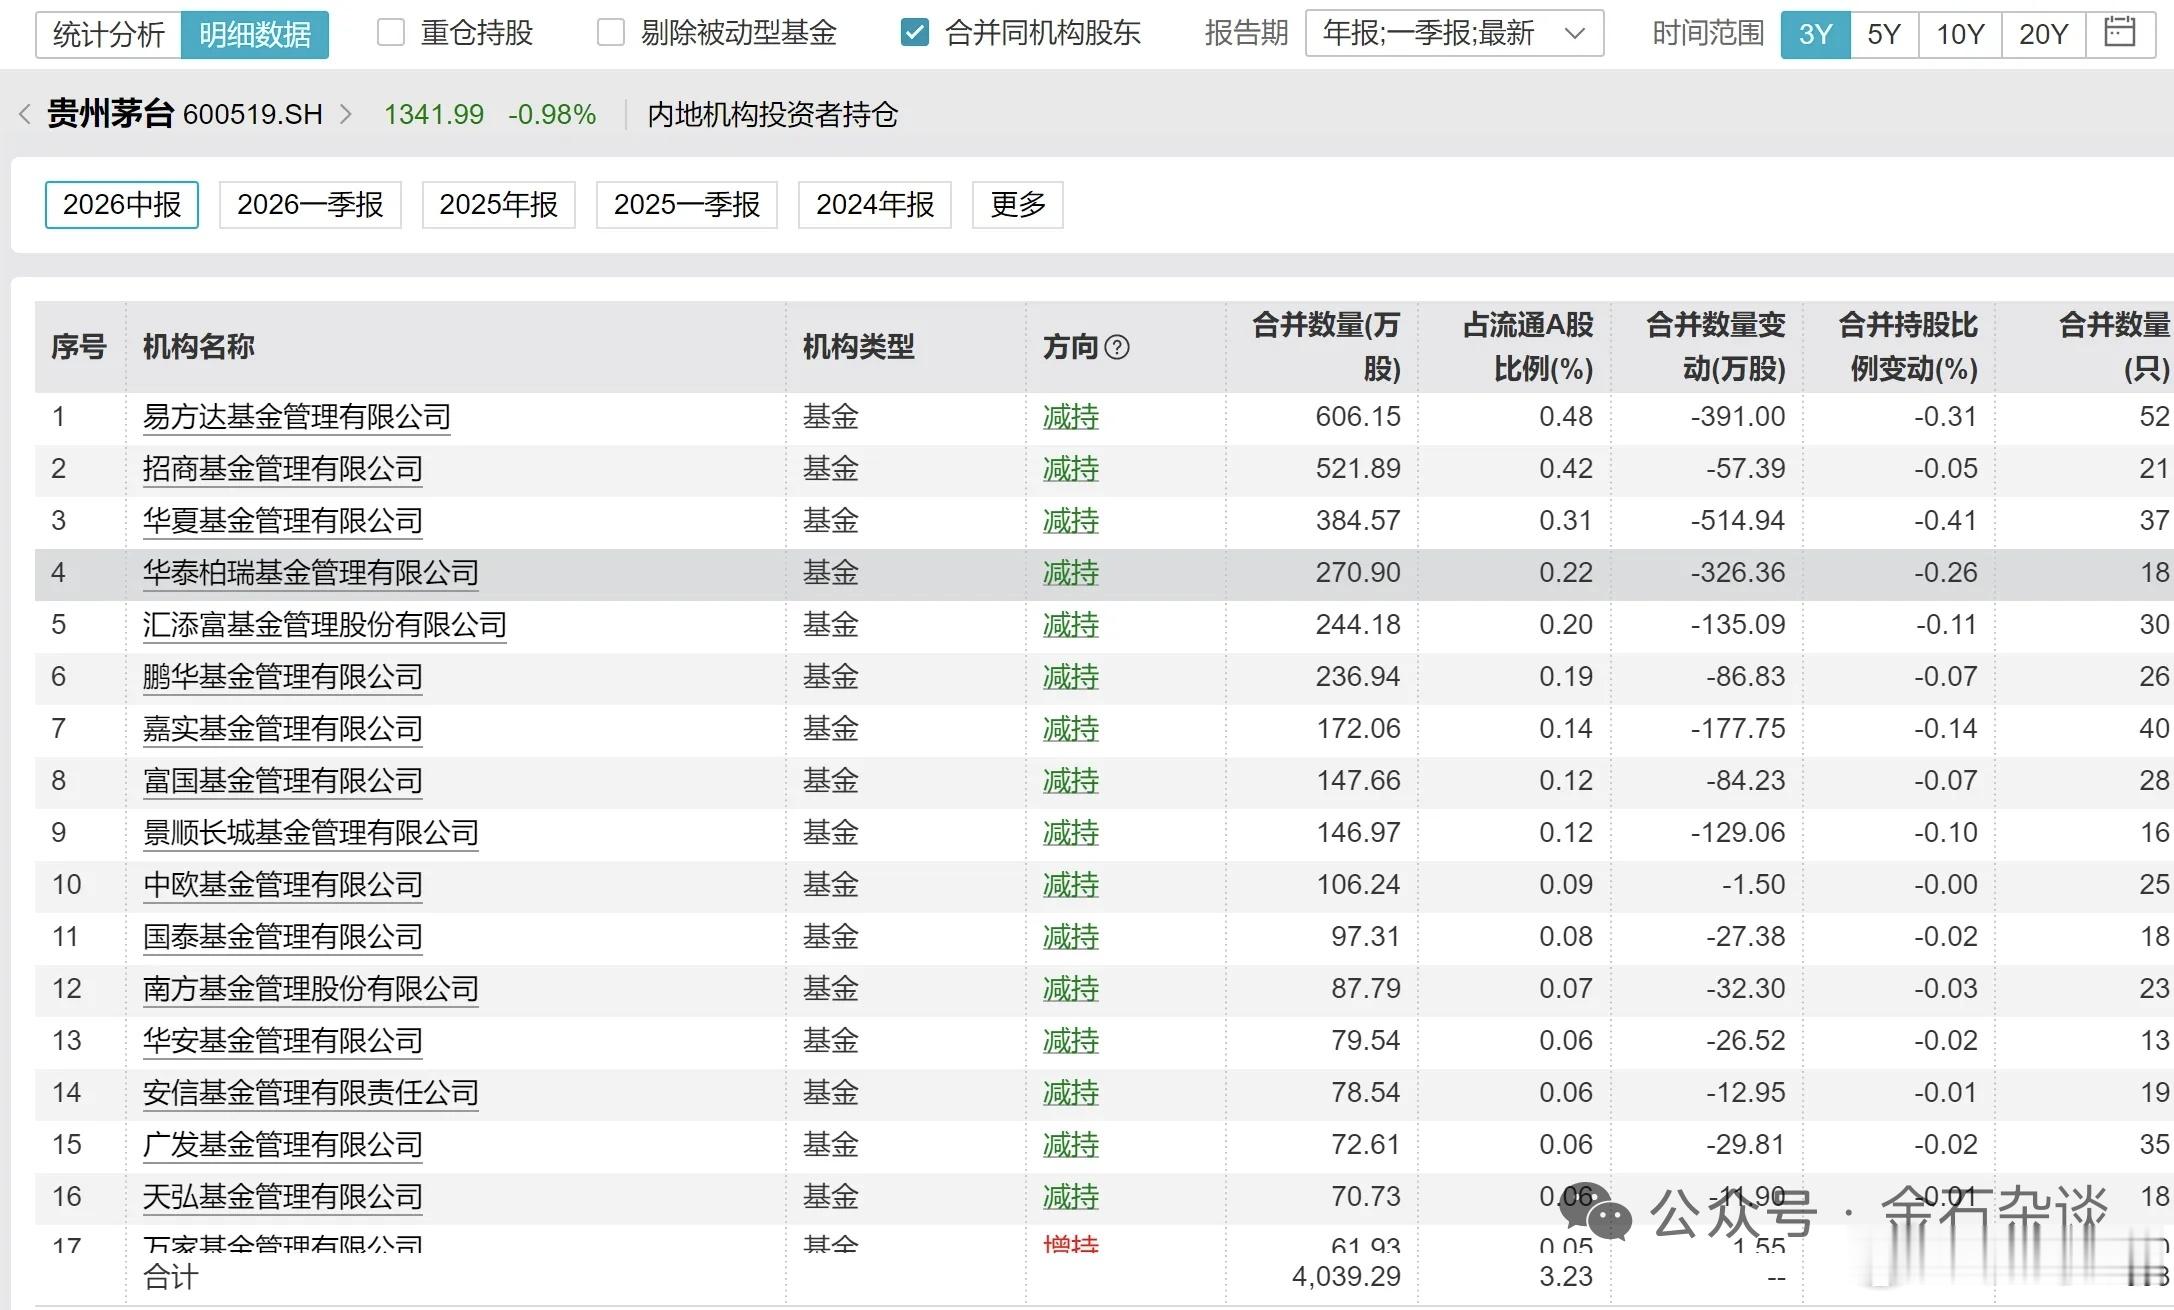This screenshot has width=2174, height=1310.
Task: View 汇添富基金管理股份有限公司 details
Action: pyautogui.click(x=325, y=625)
